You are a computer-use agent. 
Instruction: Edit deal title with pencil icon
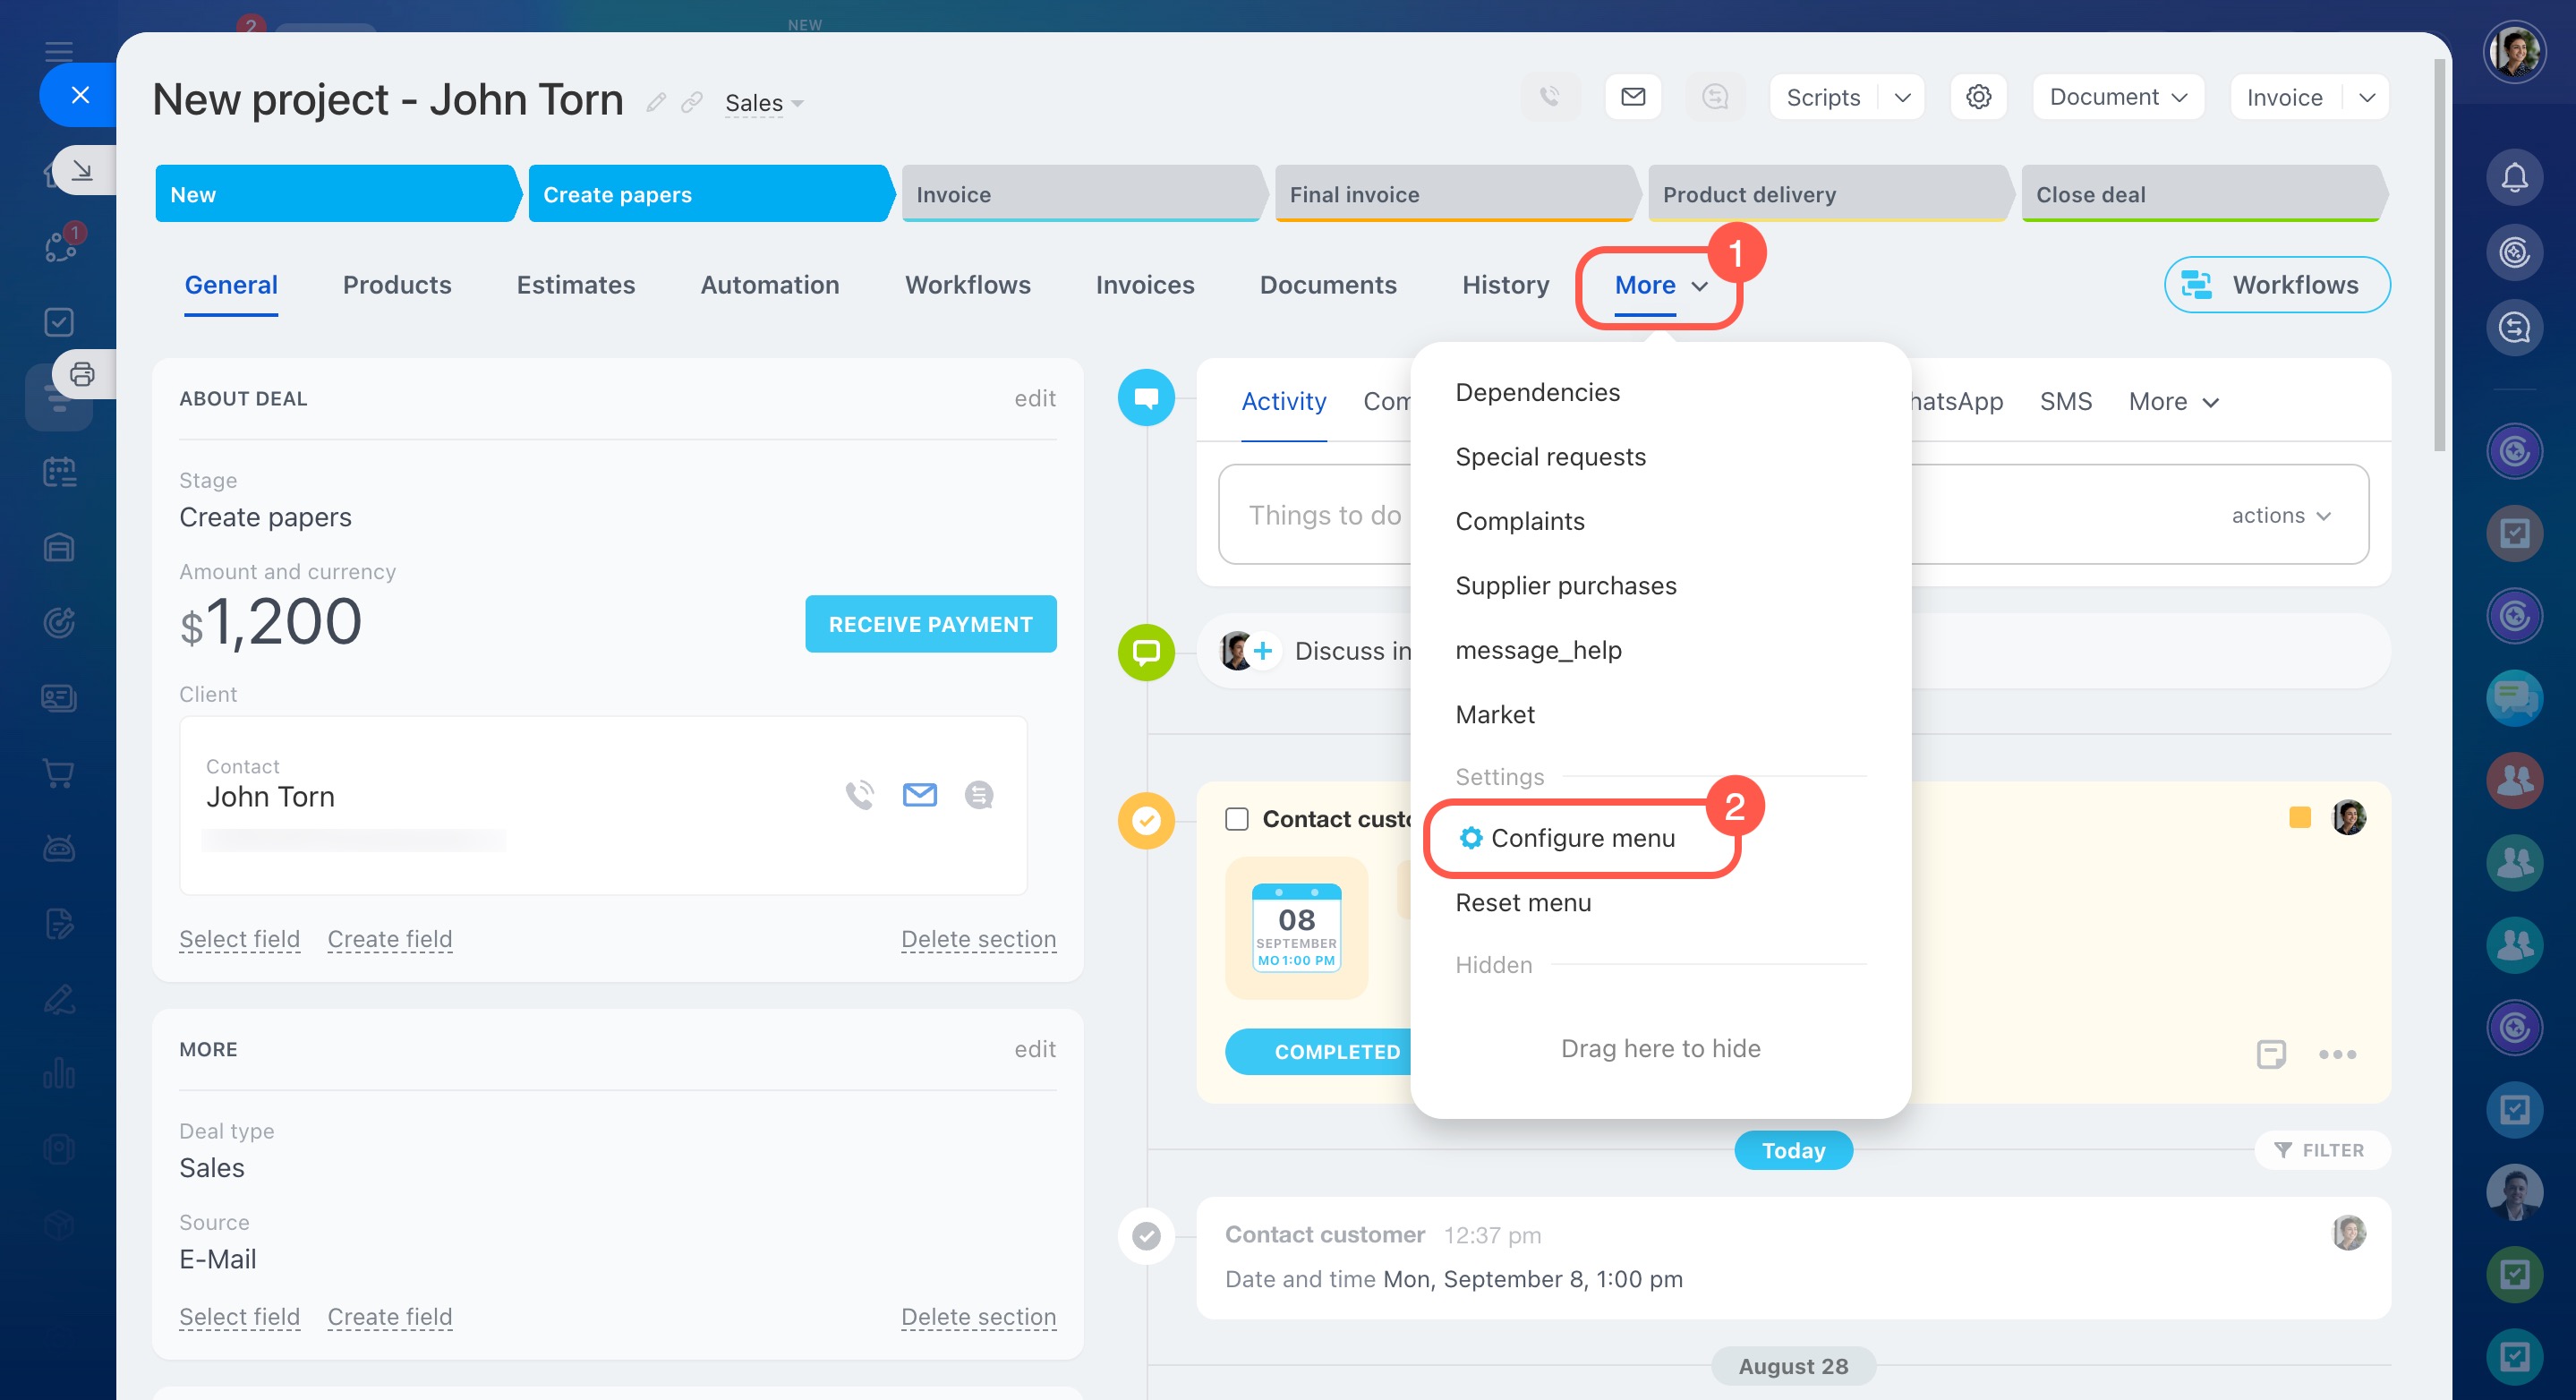(656, 102)
